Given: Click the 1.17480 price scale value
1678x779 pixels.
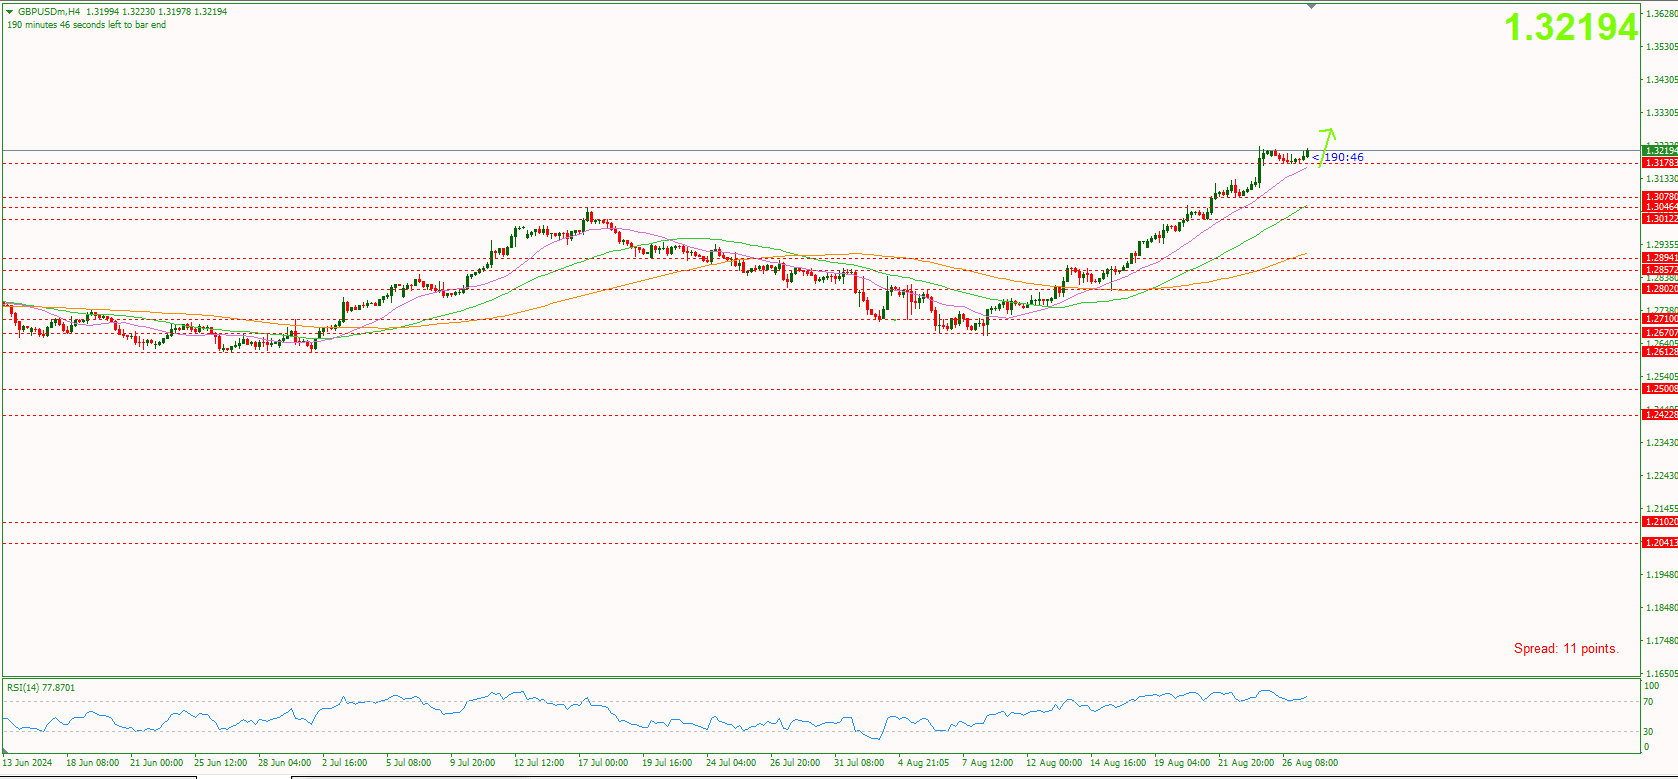Looking at the screenshot, I should [1663, 641].
